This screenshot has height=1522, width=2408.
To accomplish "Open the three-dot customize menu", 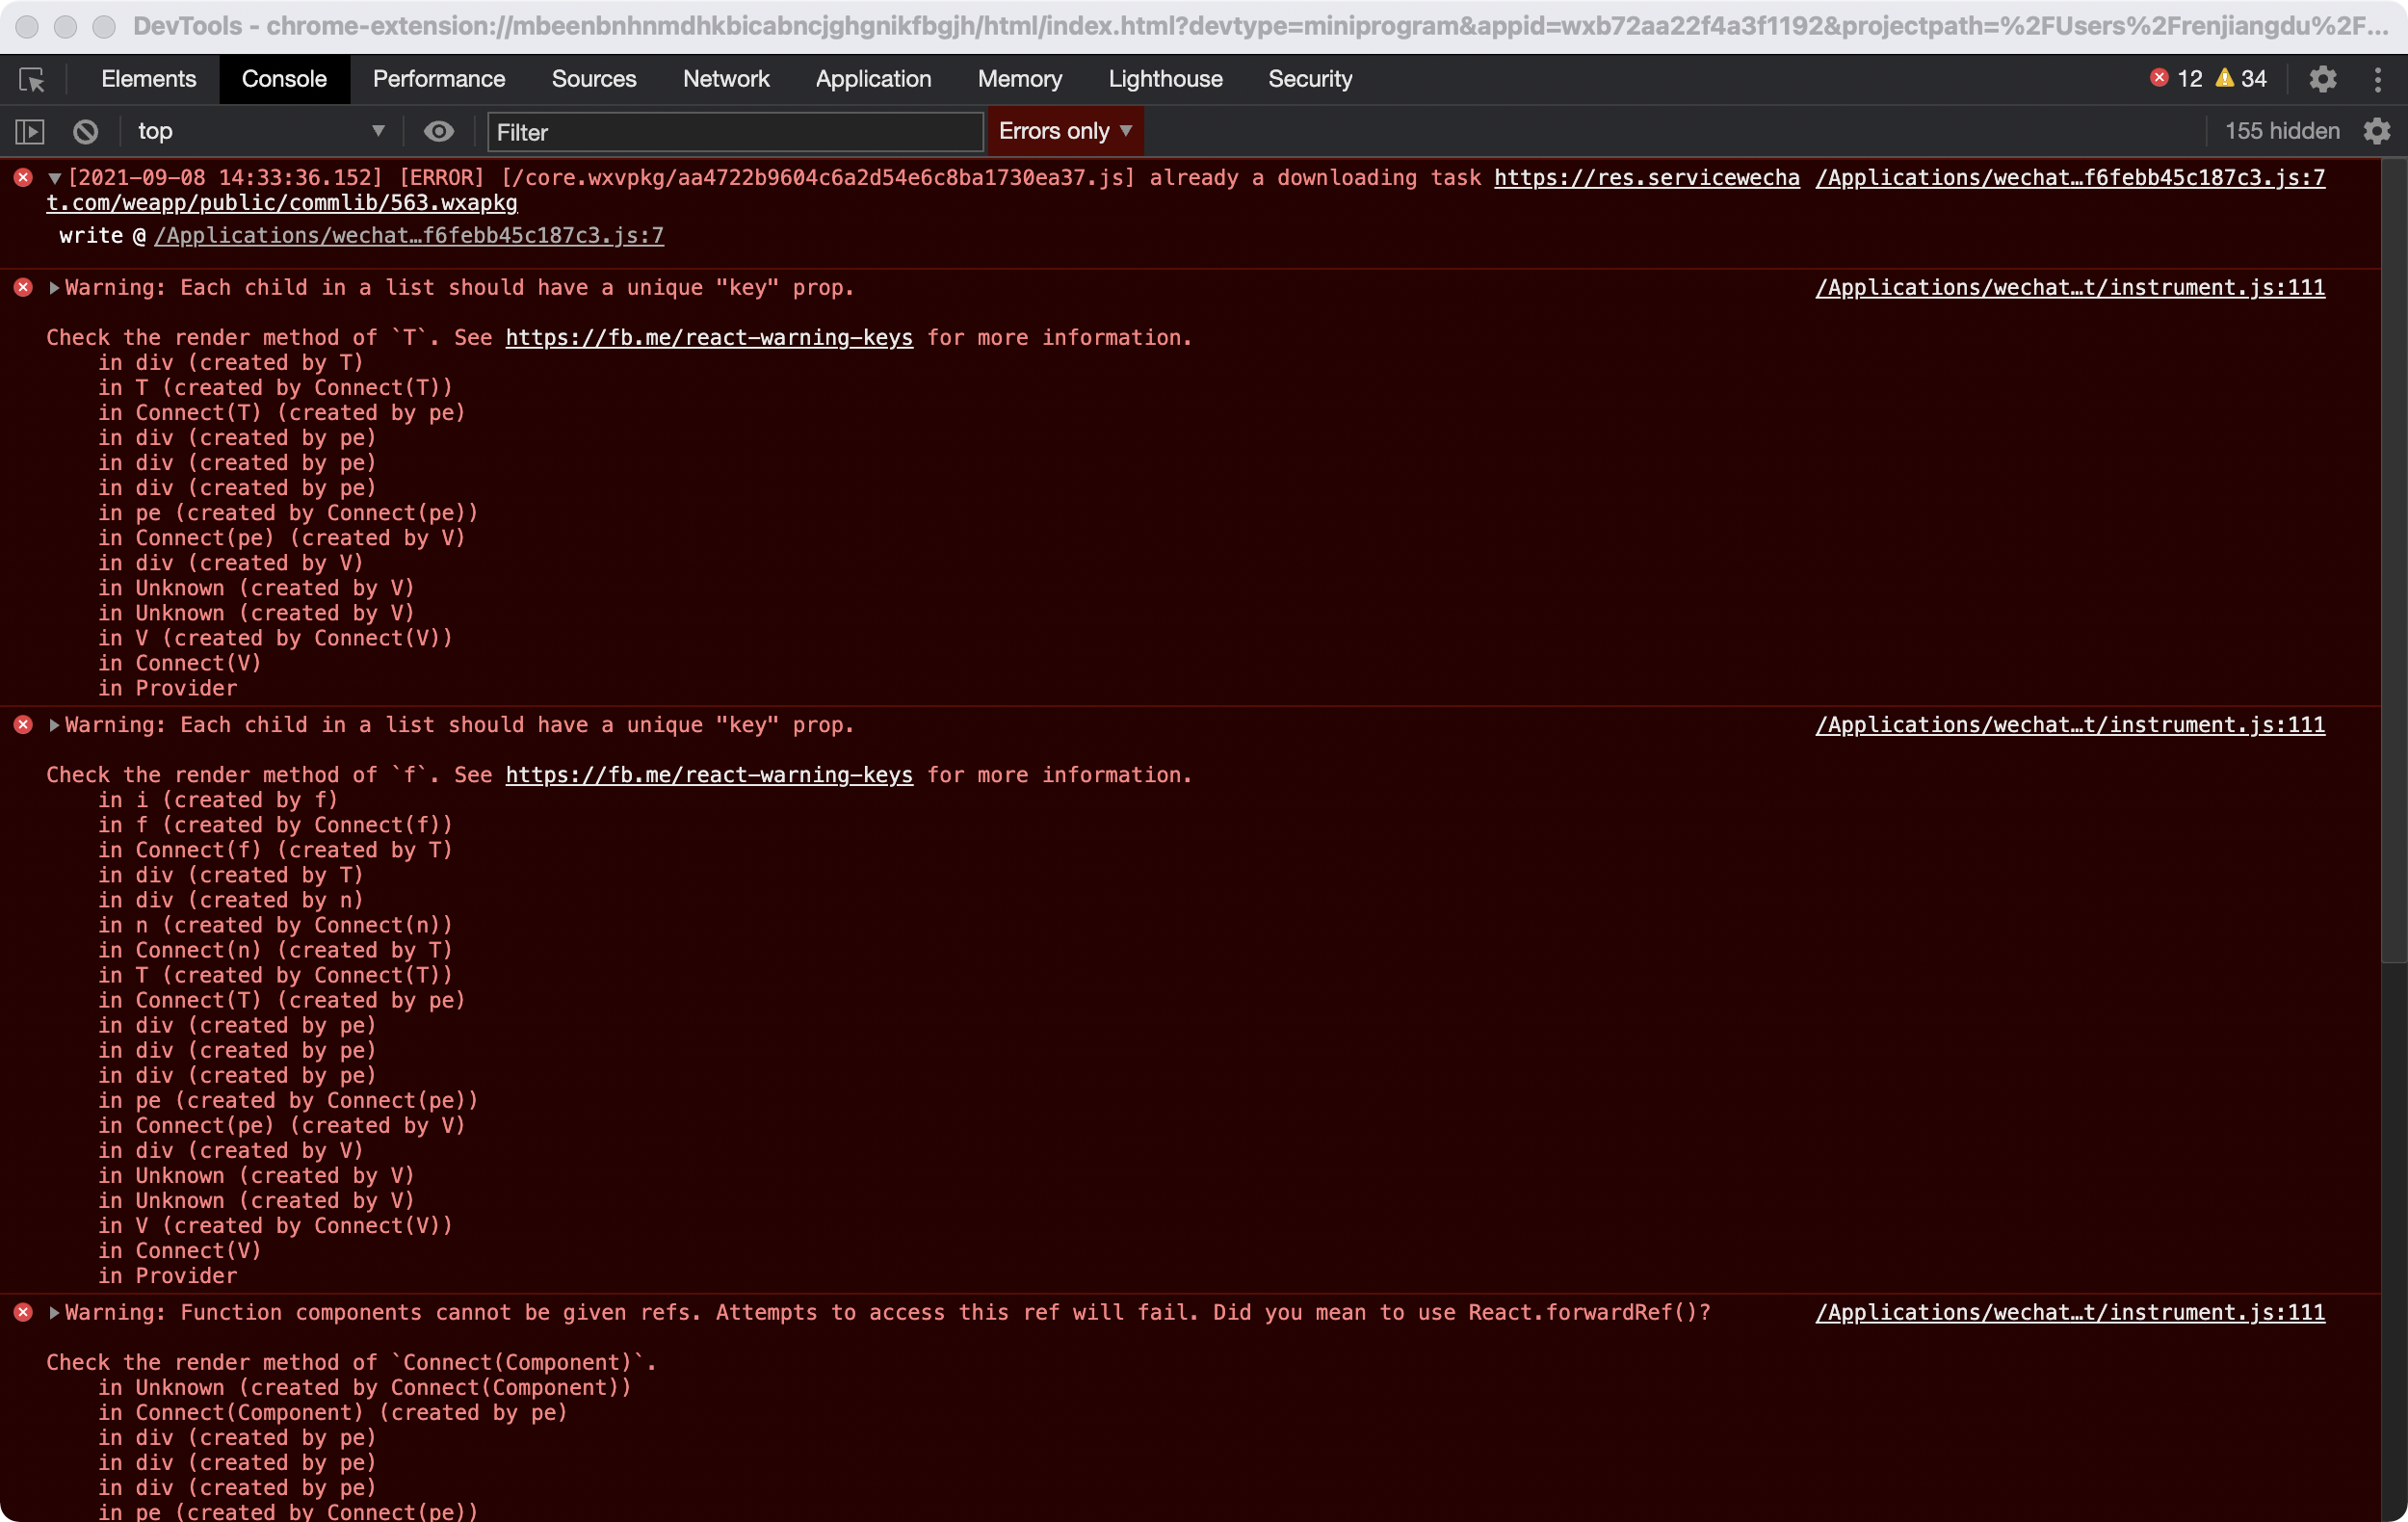I will (2378, 79).
